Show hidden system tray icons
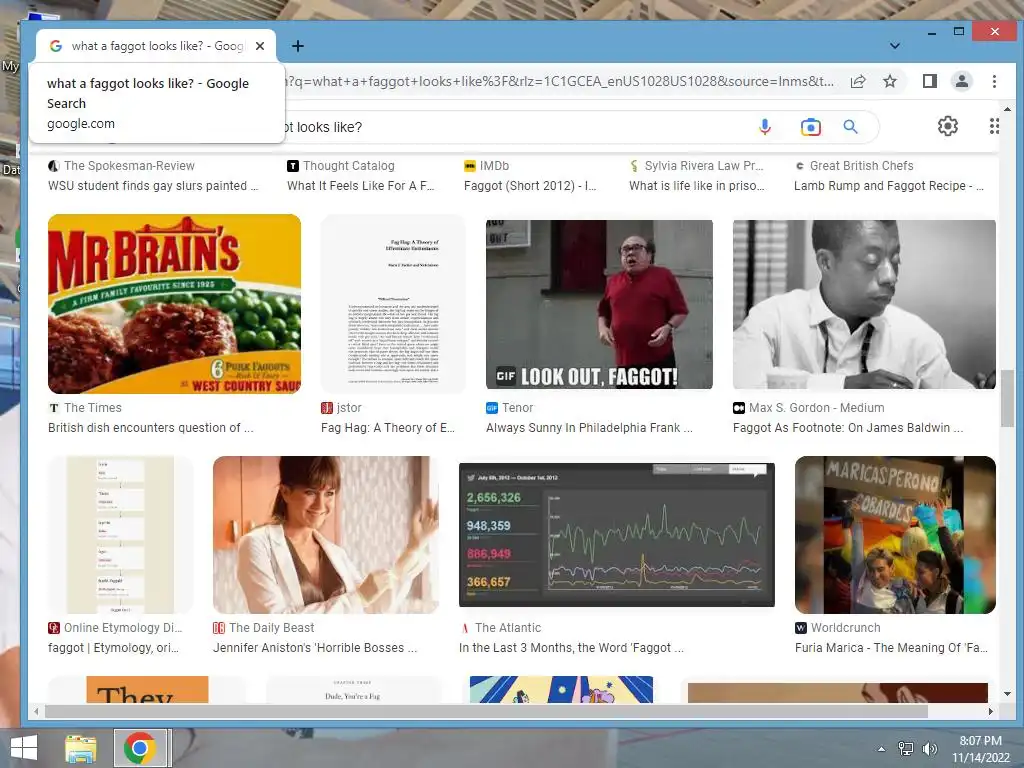 pyautogui.click(x=881, y=749)
